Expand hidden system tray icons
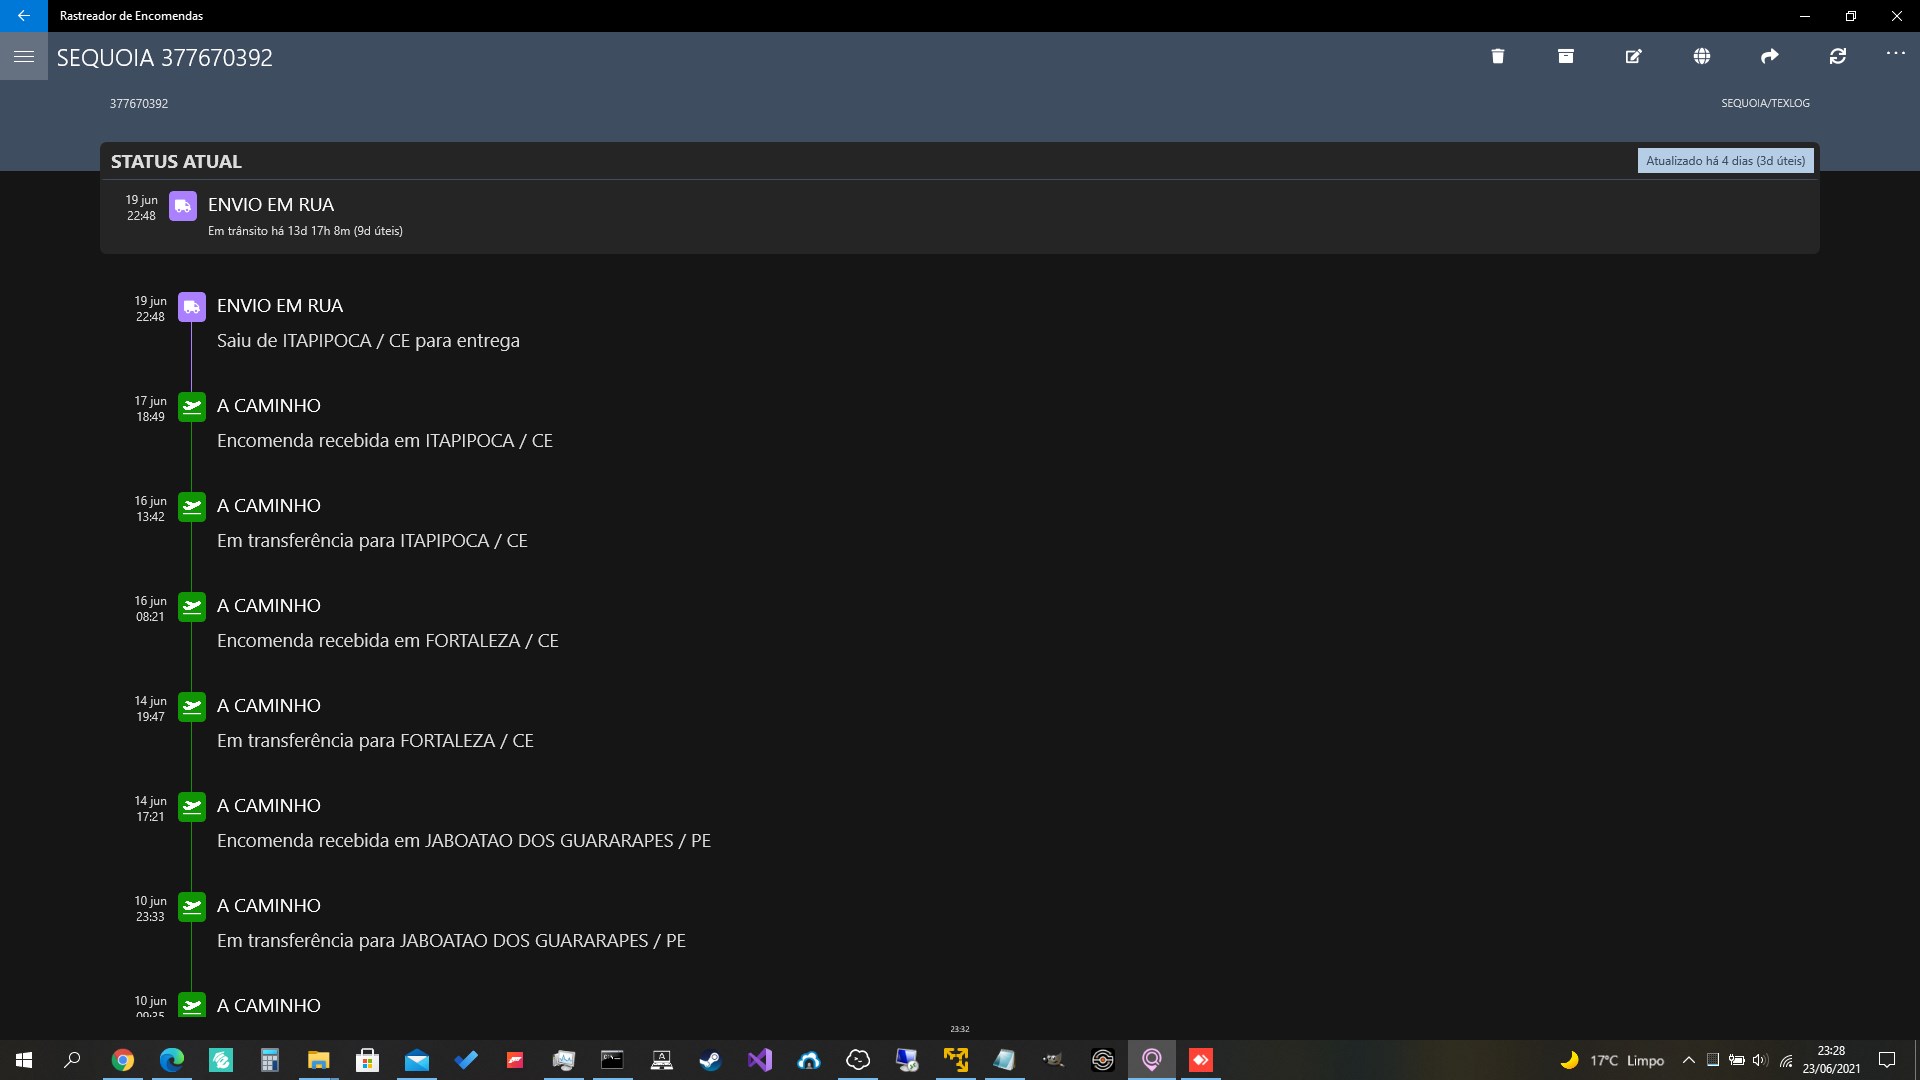Image resolution: width=1920 pixels, height=1080 pixels. click(x=1688, y=1060)
